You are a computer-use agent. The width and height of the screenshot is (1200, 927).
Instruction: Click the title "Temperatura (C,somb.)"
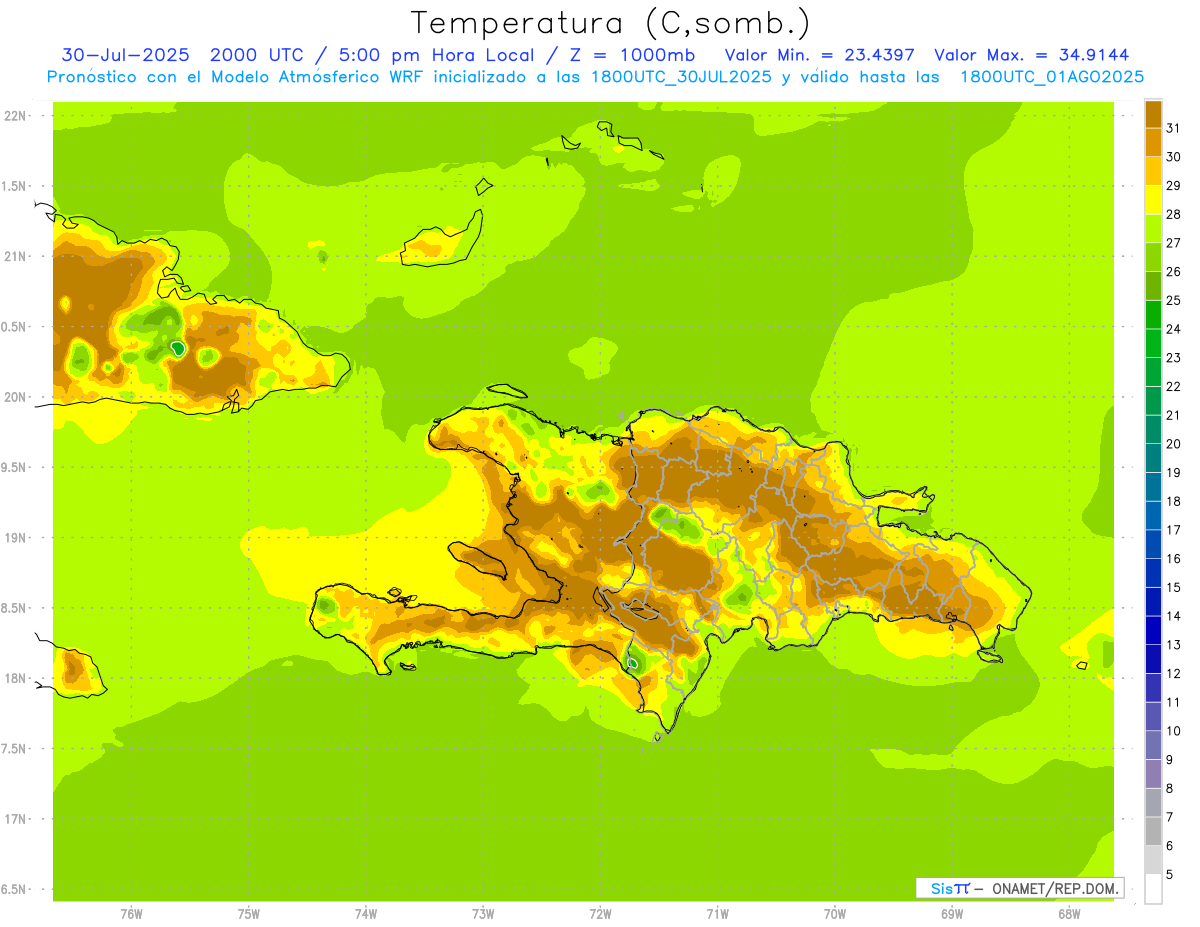pos(610,24)
